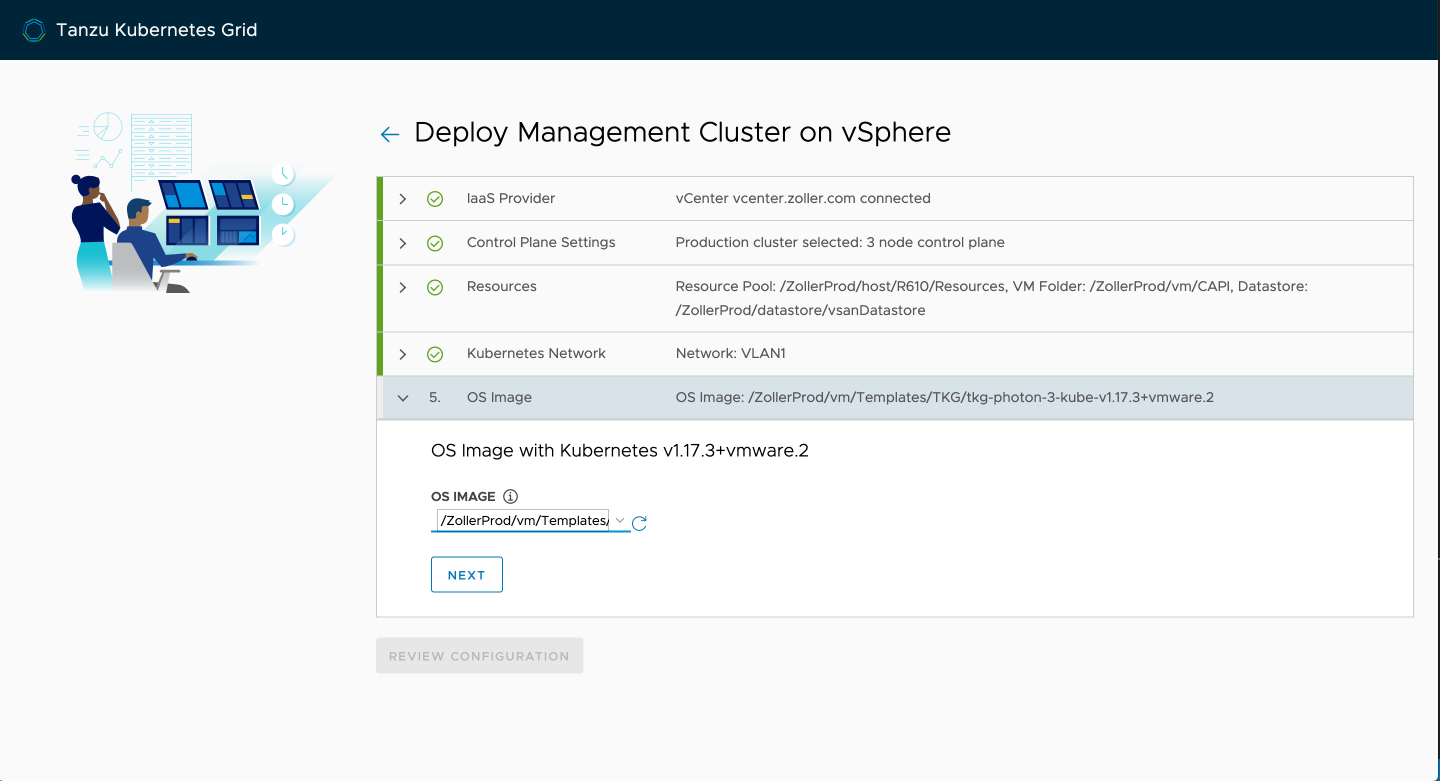Expand the Kubernetes Network section

(403, 354)
